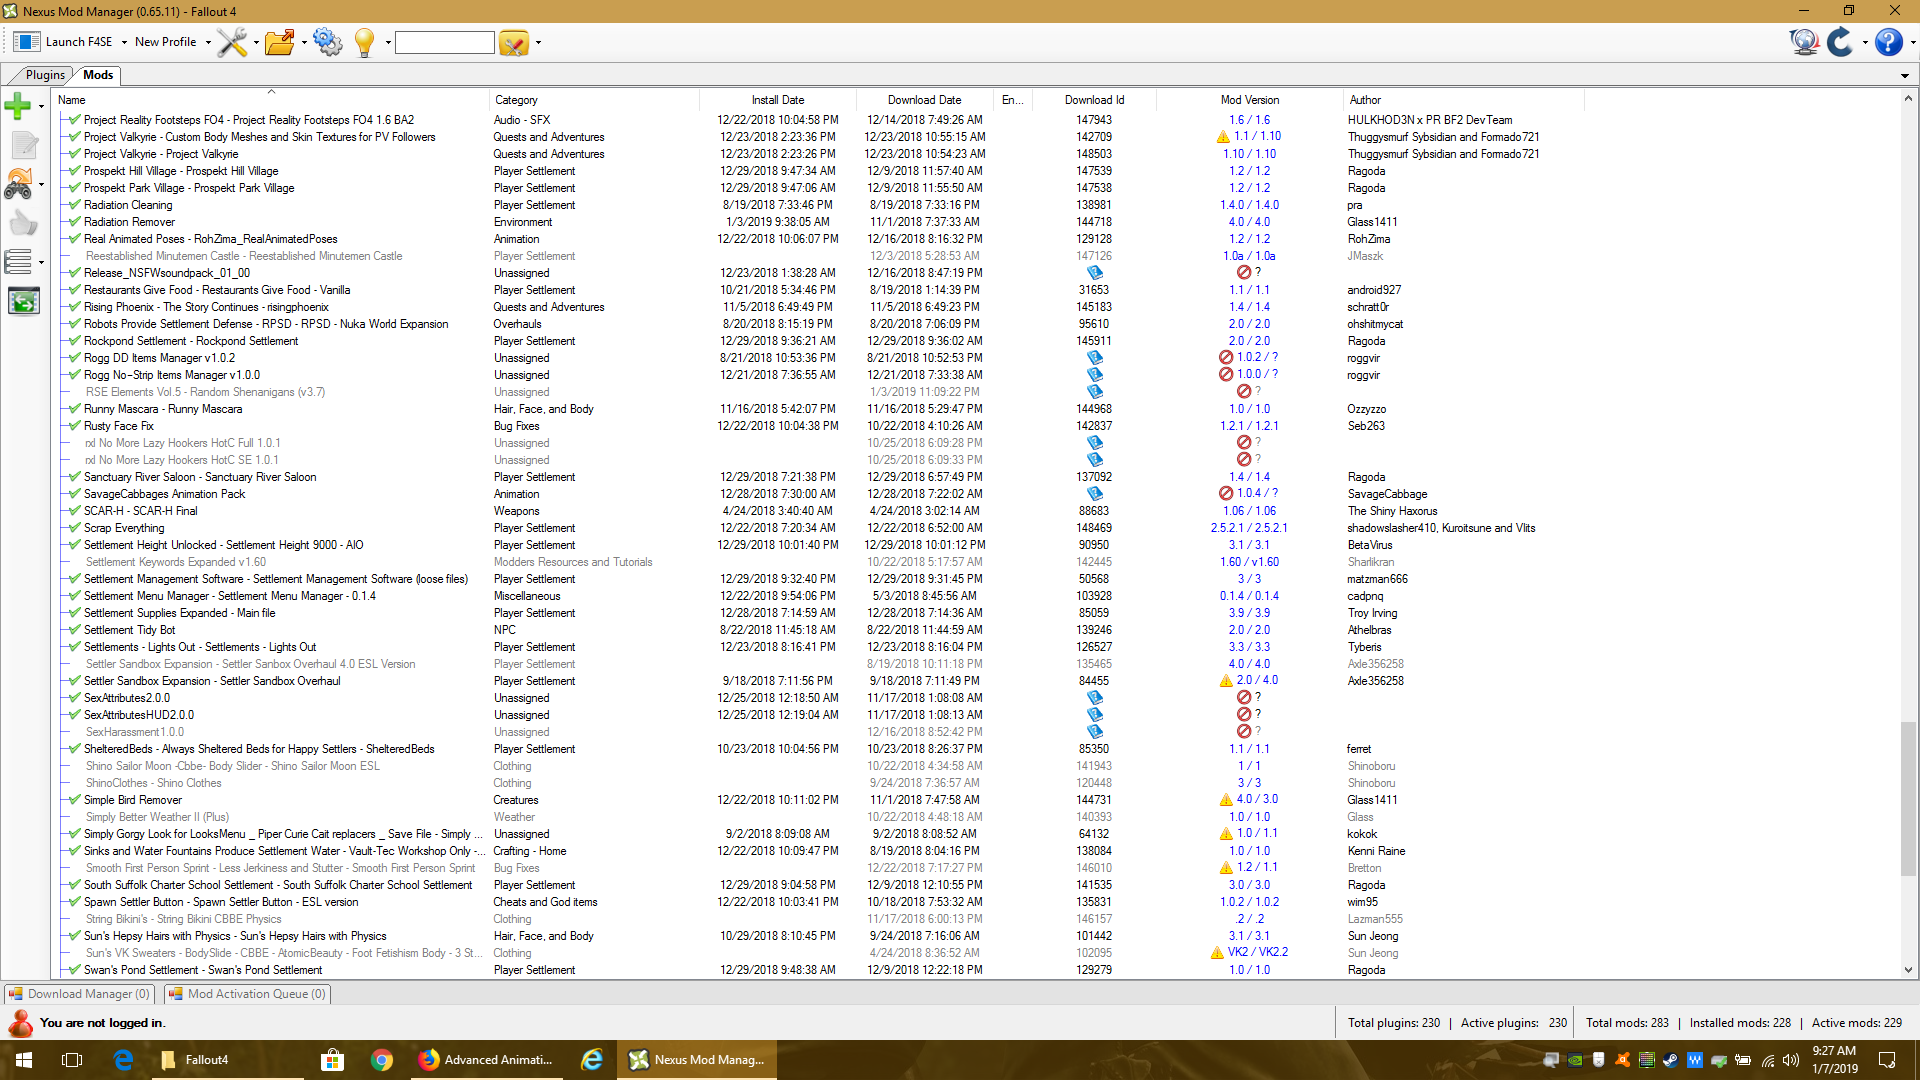Click the Launch F4SE game icon

[x=27, y=42]
